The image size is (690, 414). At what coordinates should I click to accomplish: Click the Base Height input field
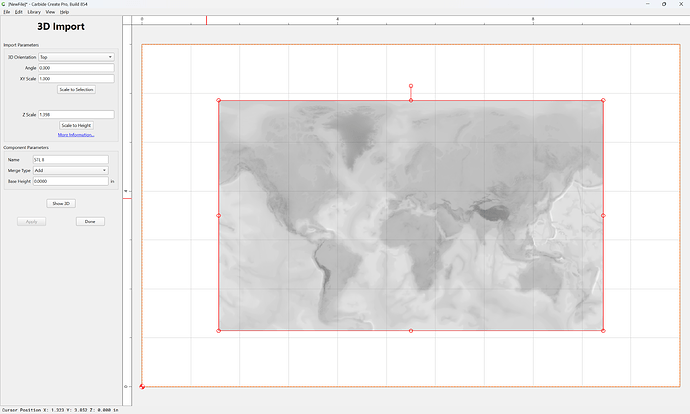click(71, 181)
